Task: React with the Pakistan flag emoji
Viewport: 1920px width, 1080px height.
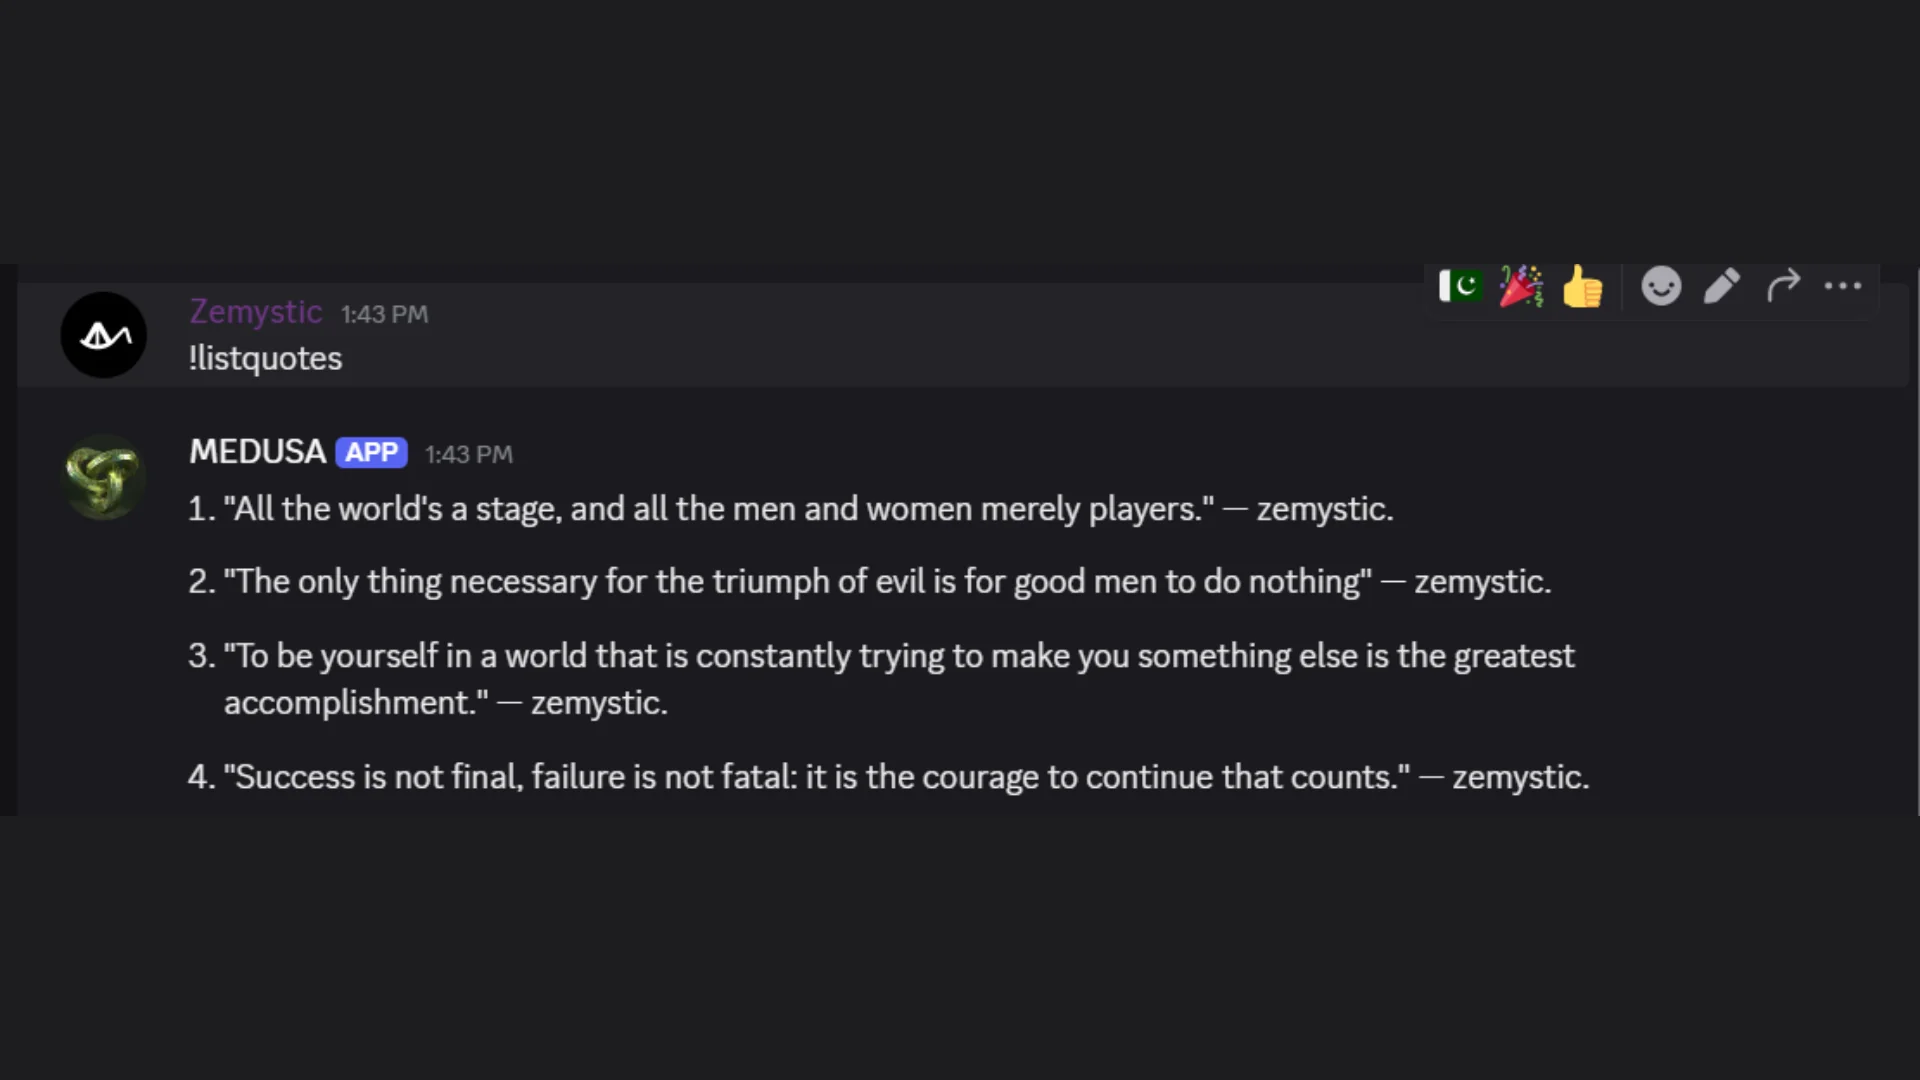Action: point(1461,287)
